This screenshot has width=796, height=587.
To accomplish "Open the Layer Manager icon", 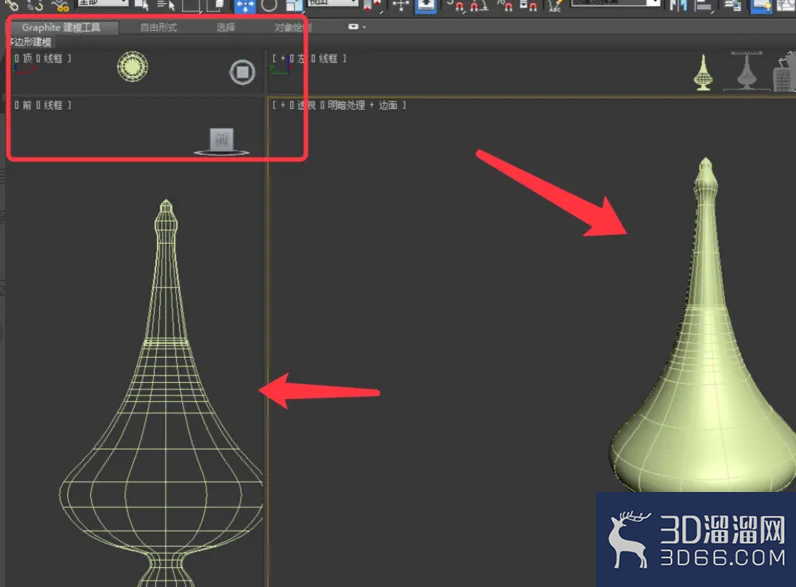I will (x=733, y=6).
